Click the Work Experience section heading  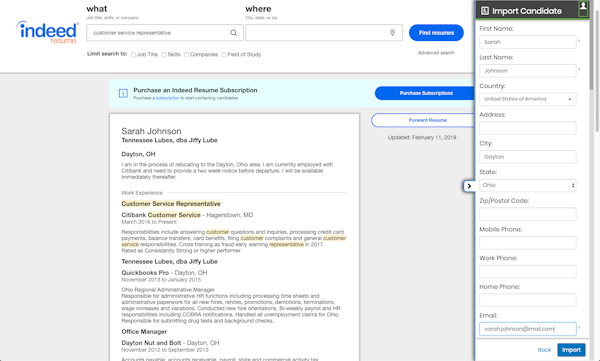pyautogui.click(x=142, y=193)
